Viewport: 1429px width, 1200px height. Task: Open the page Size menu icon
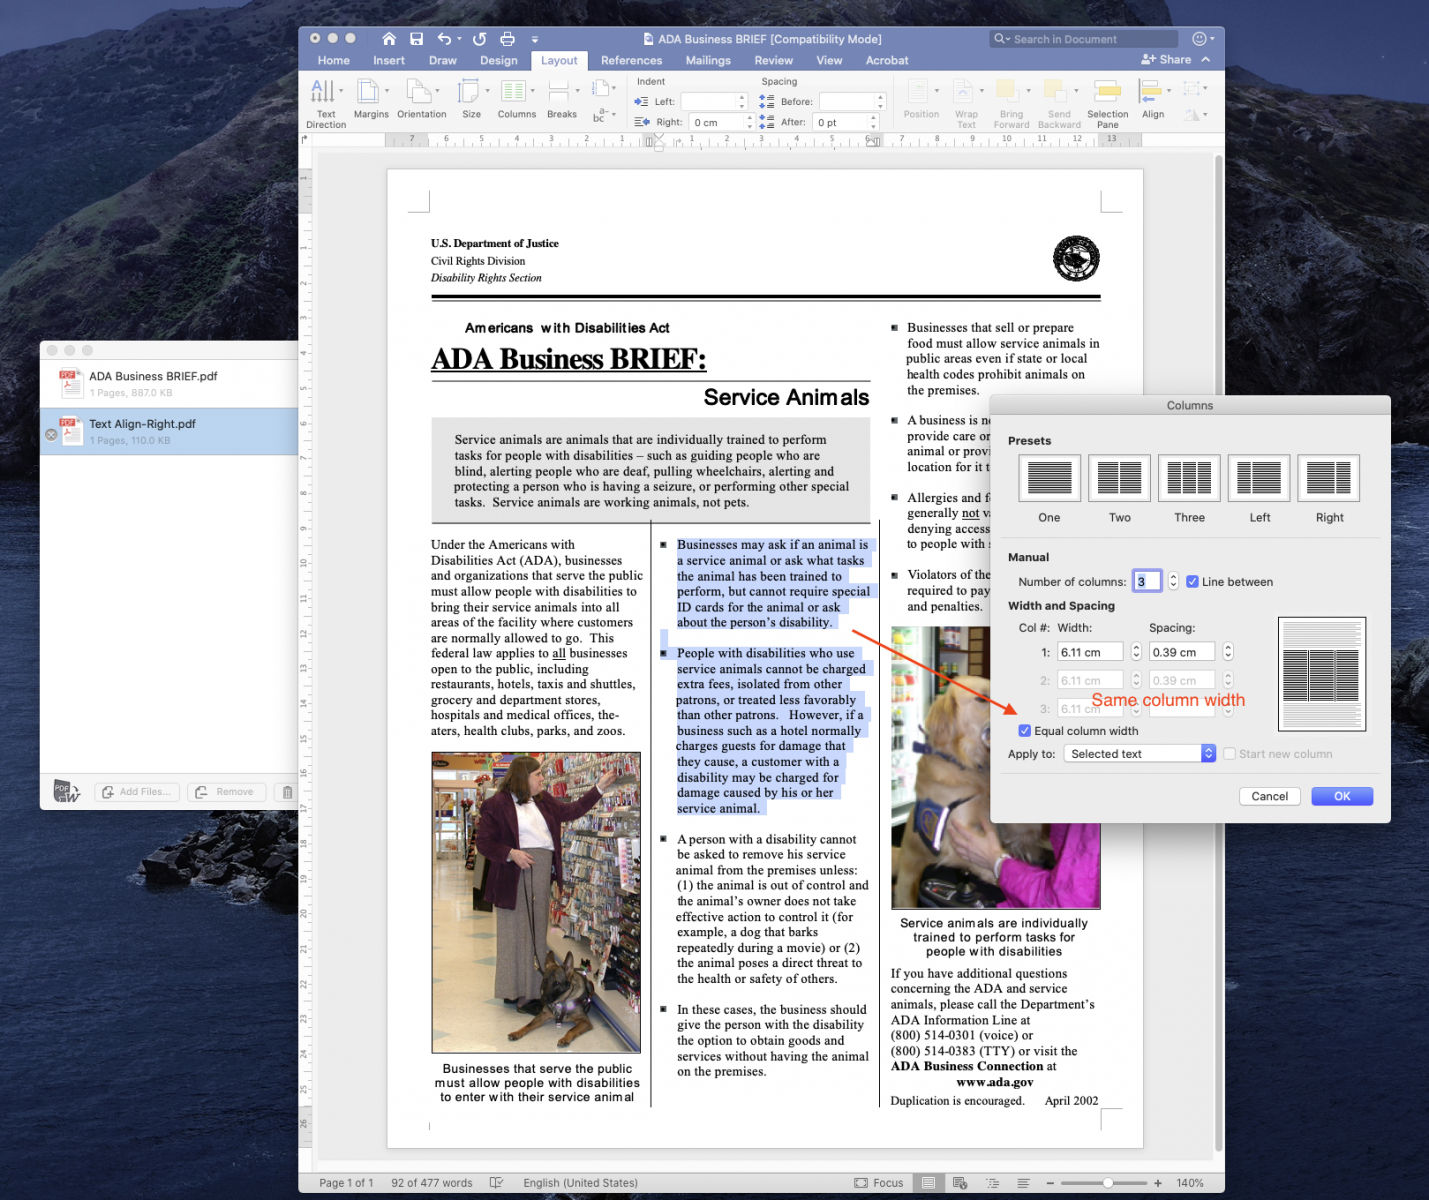pyautogui.click(x=471, y=99)
